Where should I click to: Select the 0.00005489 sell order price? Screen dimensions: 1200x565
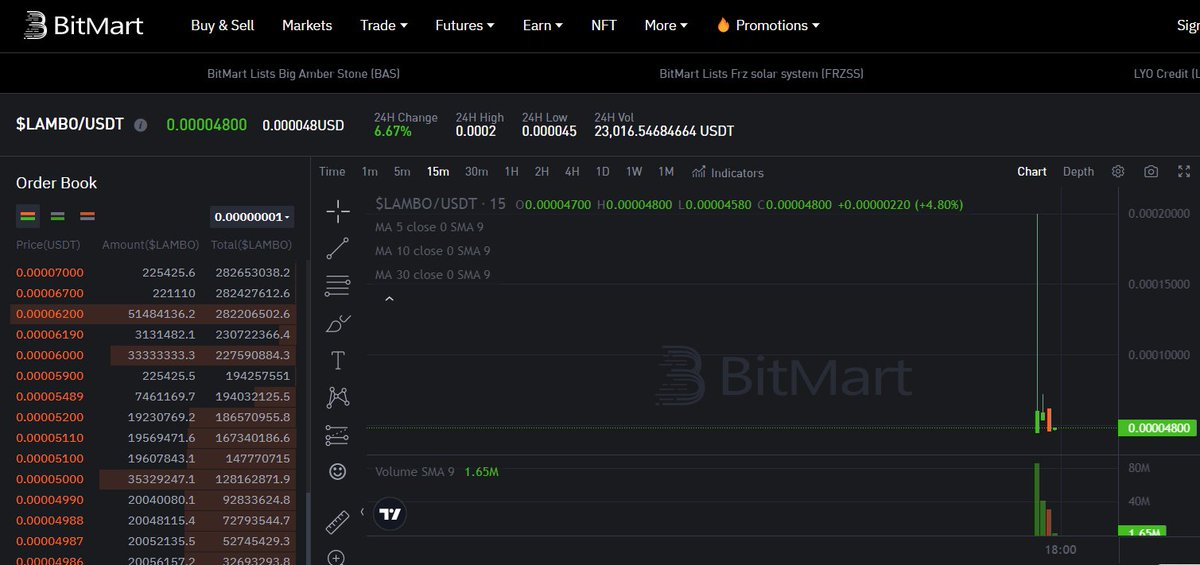[x=50, y=396]
